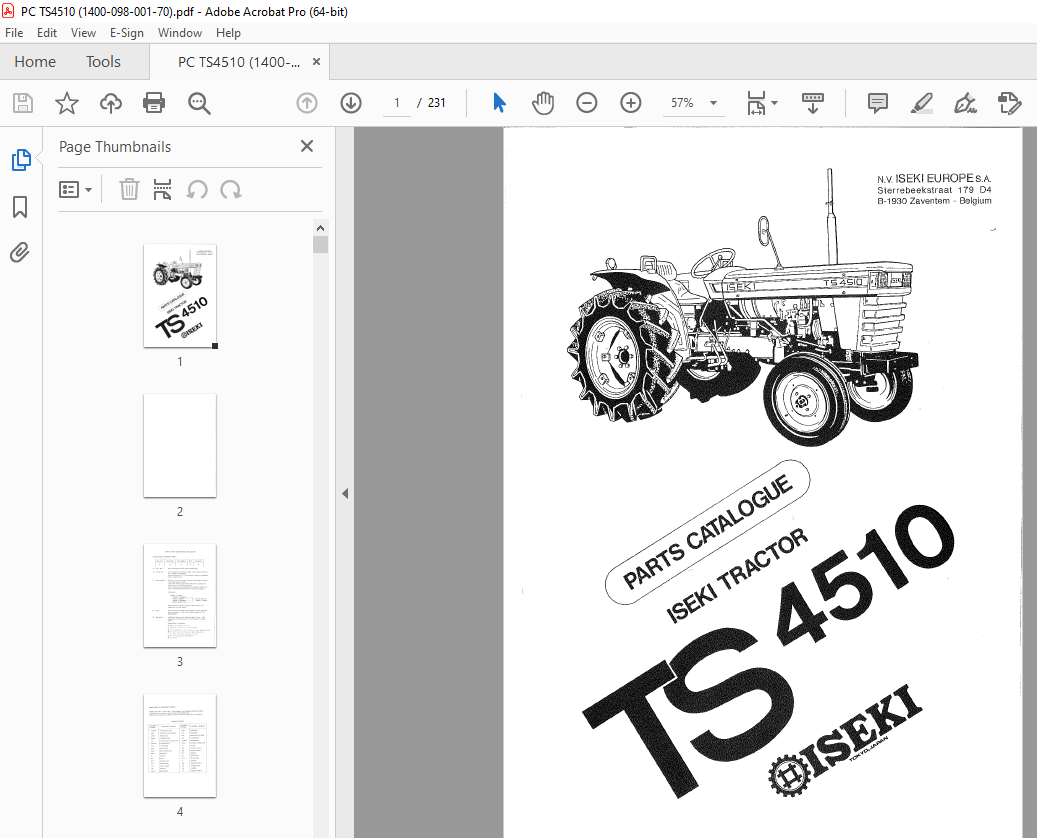
Task: Zoom out with the minus icon
Action: click(x=587, y=103)
